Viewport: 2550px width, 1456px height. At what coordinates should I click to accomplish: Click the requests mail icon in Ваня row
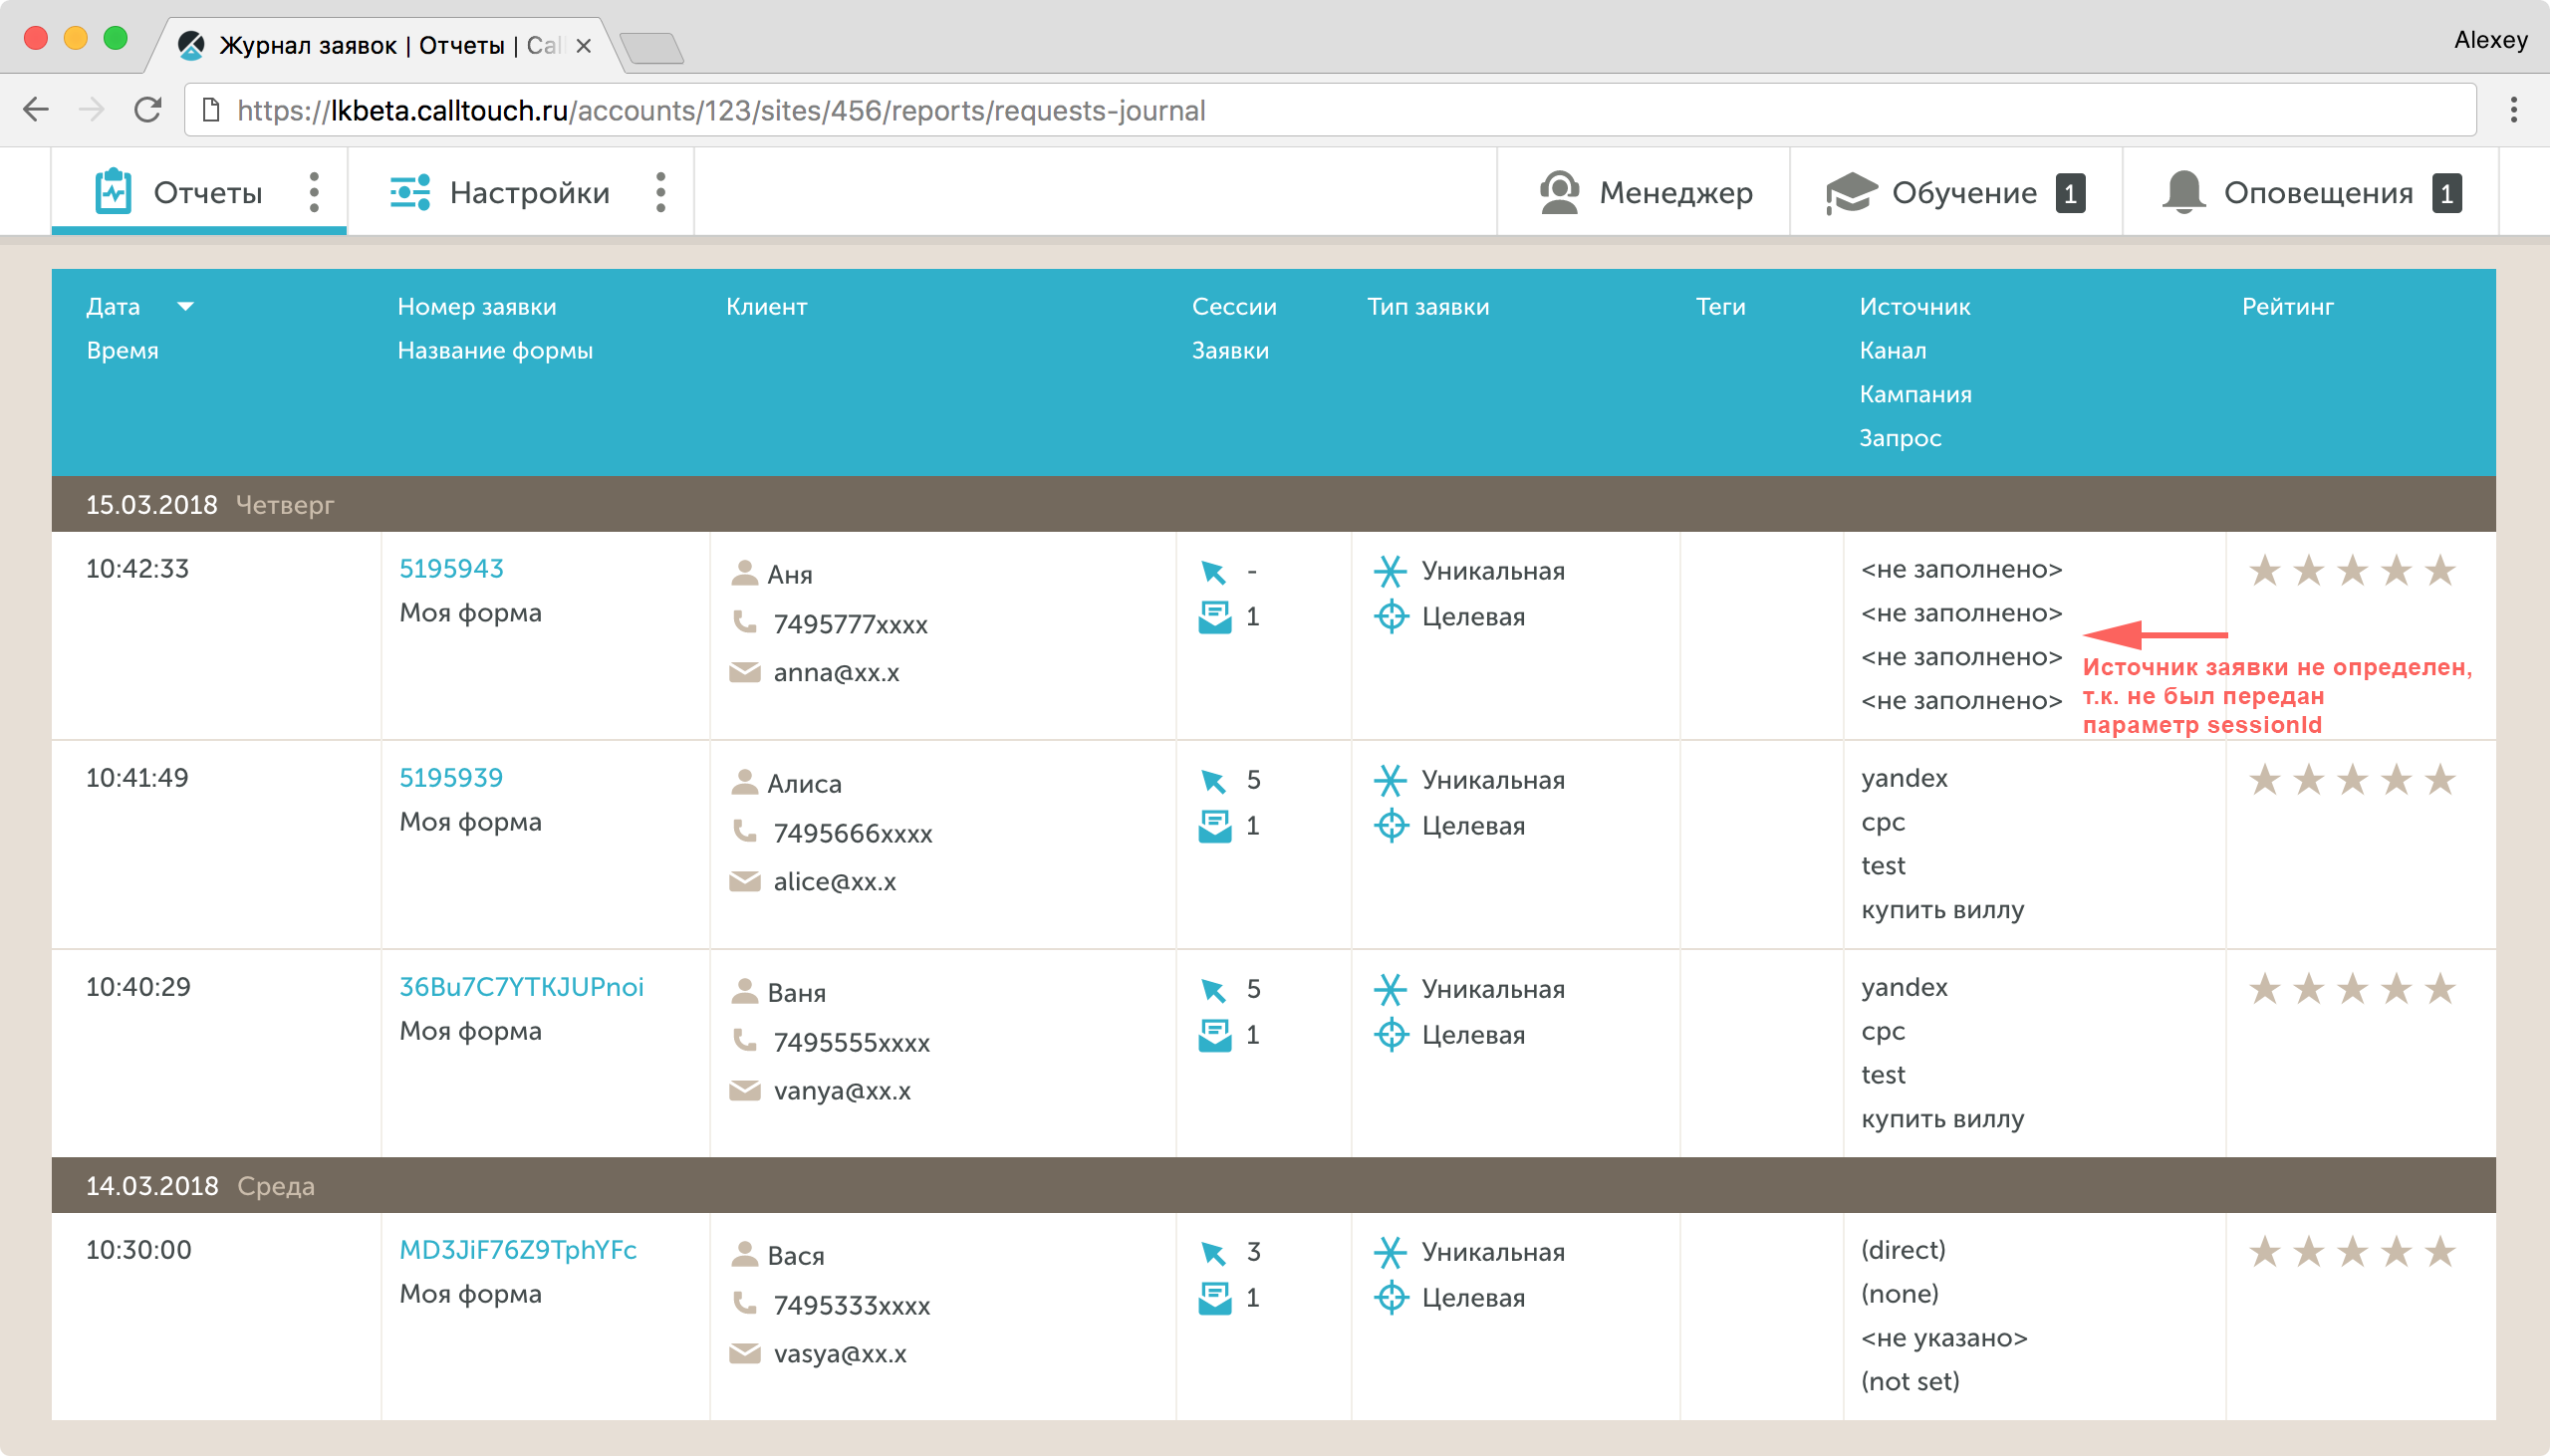point(1214,1035)
